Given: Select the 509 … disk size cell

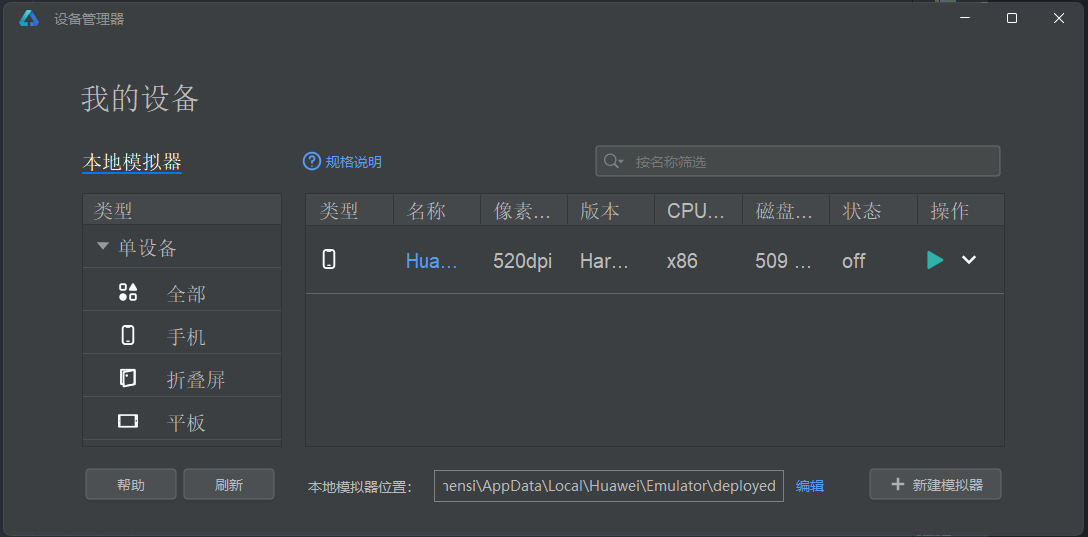Looking at the screenshot, I should (x=783, y=261).
